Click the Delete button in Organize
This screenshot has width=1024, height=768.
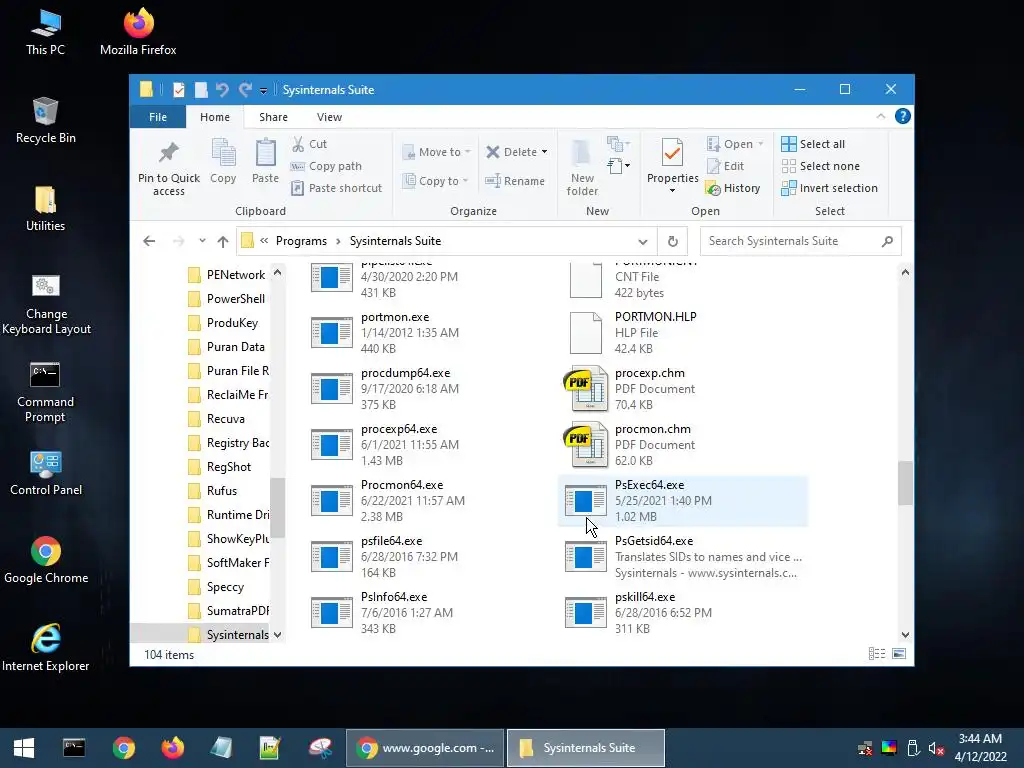[511, 152]
